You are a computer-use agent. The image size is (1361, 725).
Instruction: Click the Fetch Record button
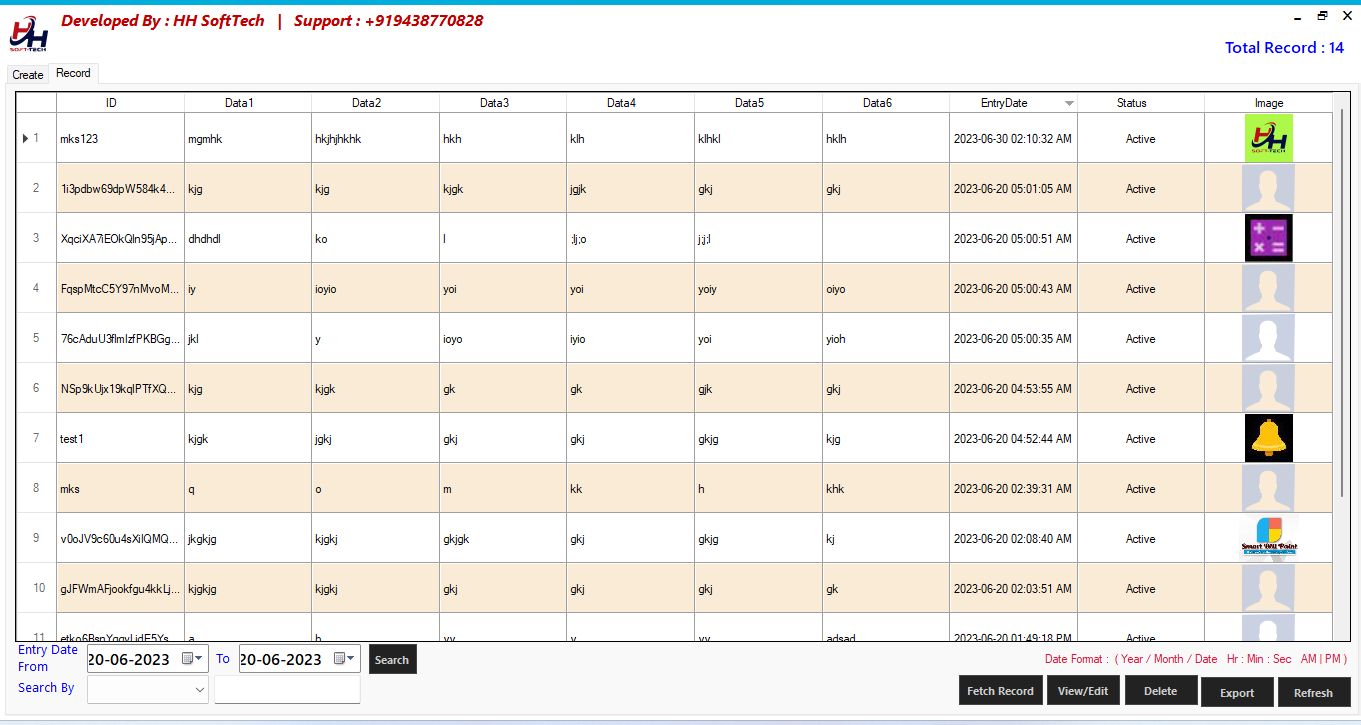click(x=1000, y=691)
